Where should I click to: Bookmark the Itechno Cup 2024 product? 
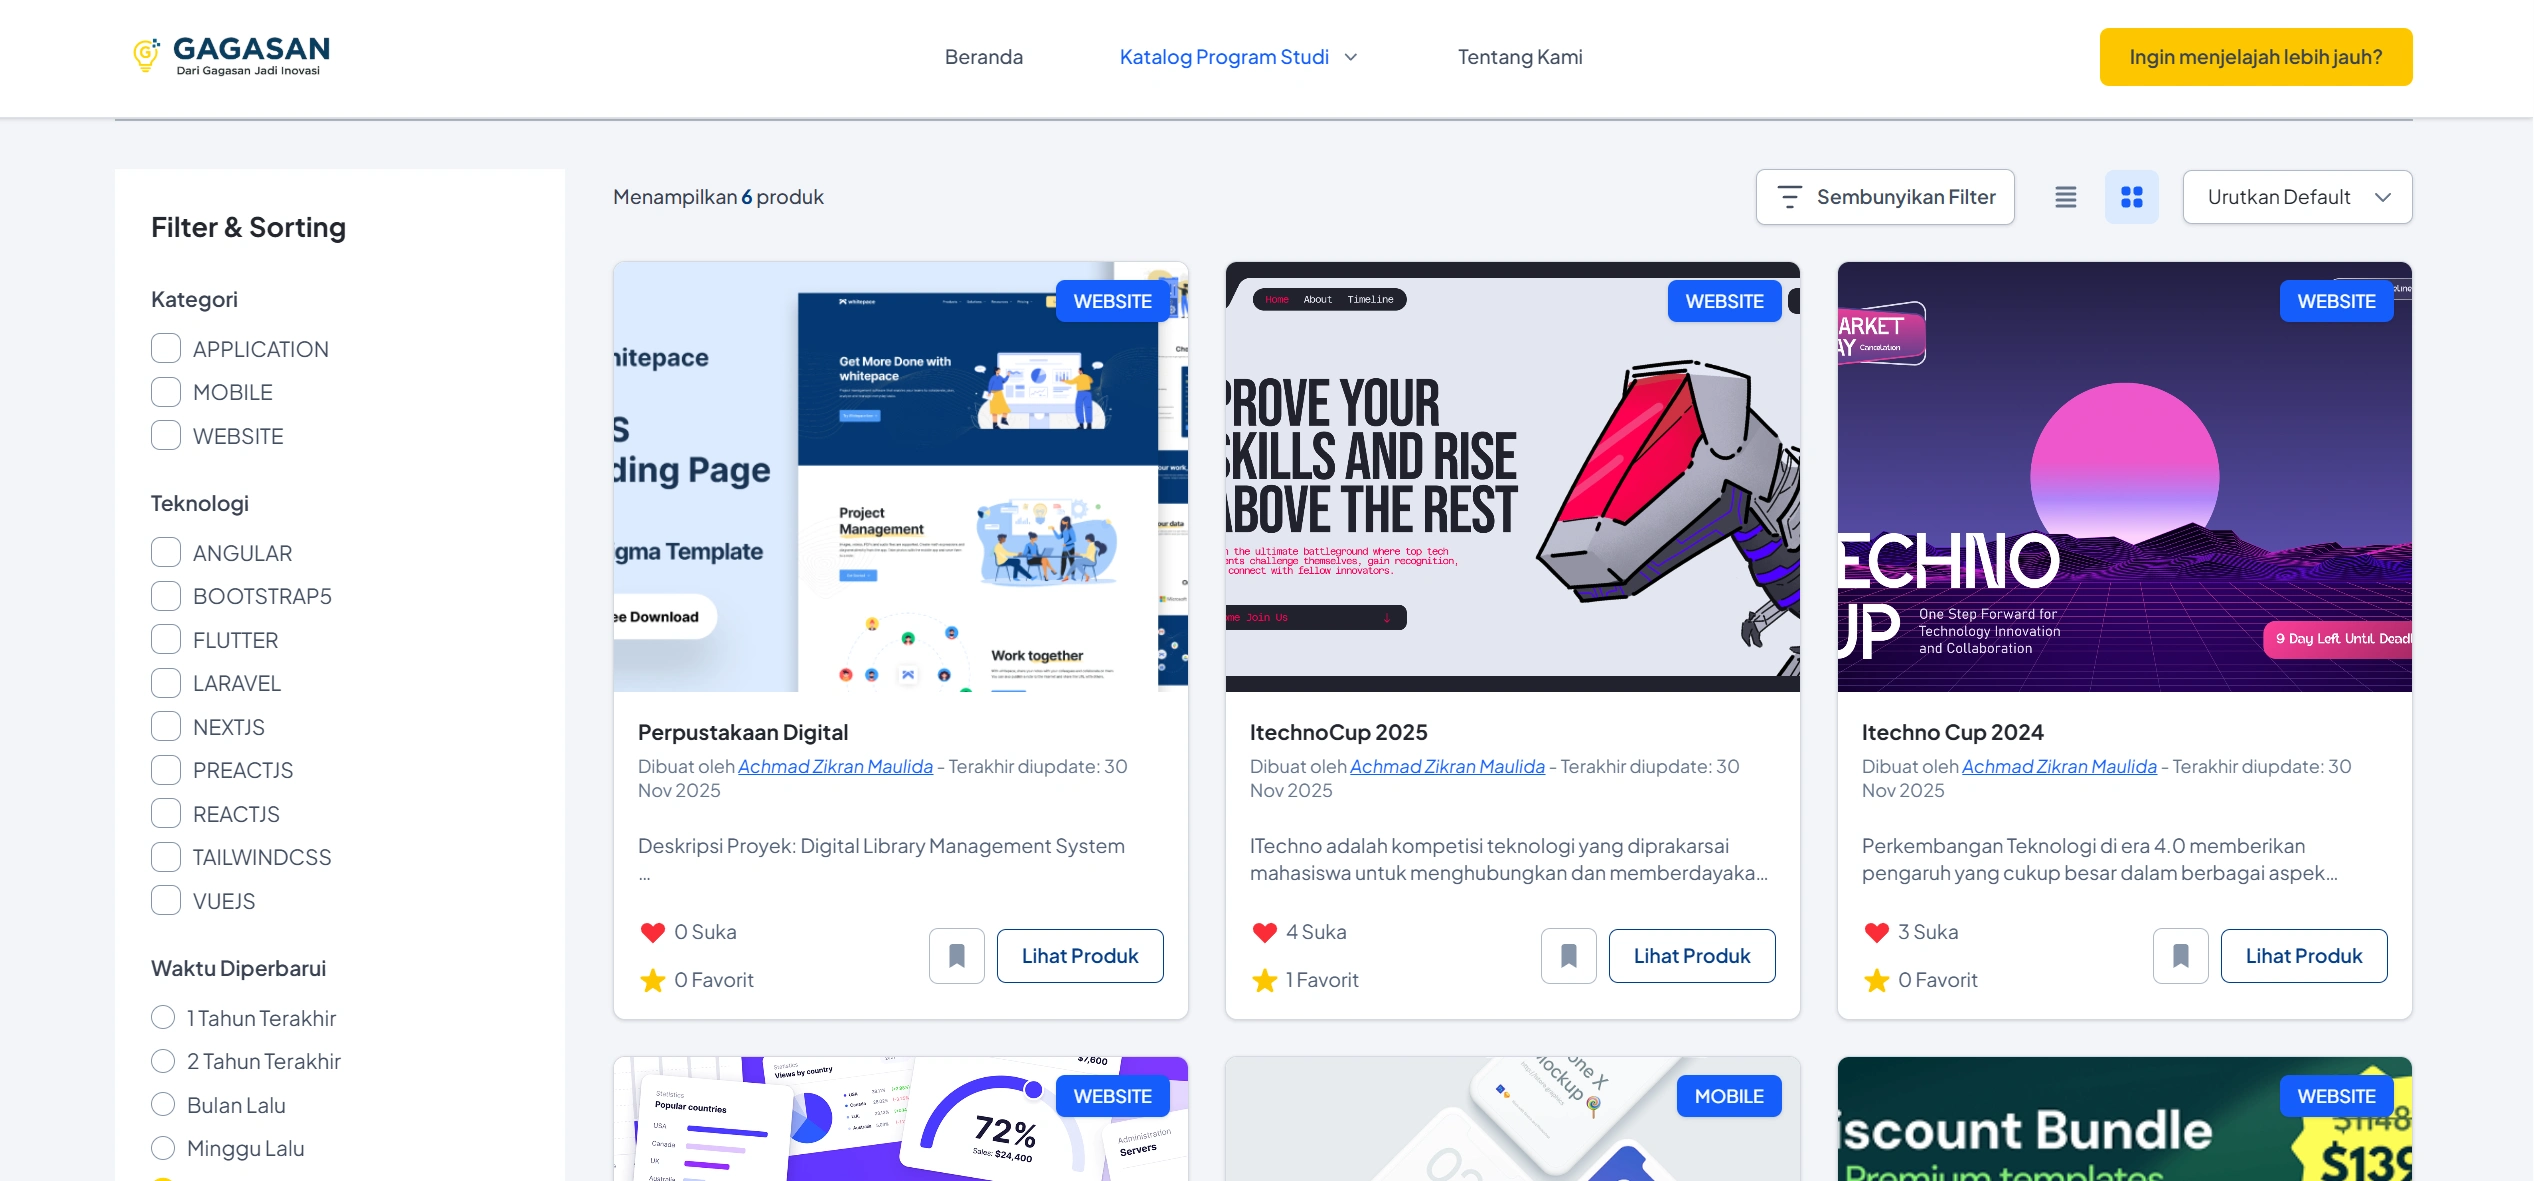[x=2180, y=956]
